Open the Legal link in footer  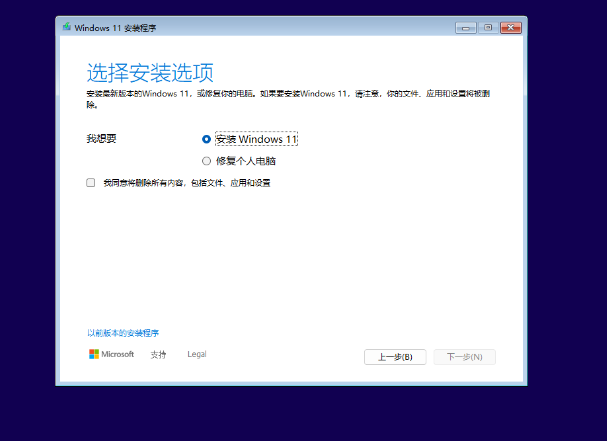click(x=196, y=355)
